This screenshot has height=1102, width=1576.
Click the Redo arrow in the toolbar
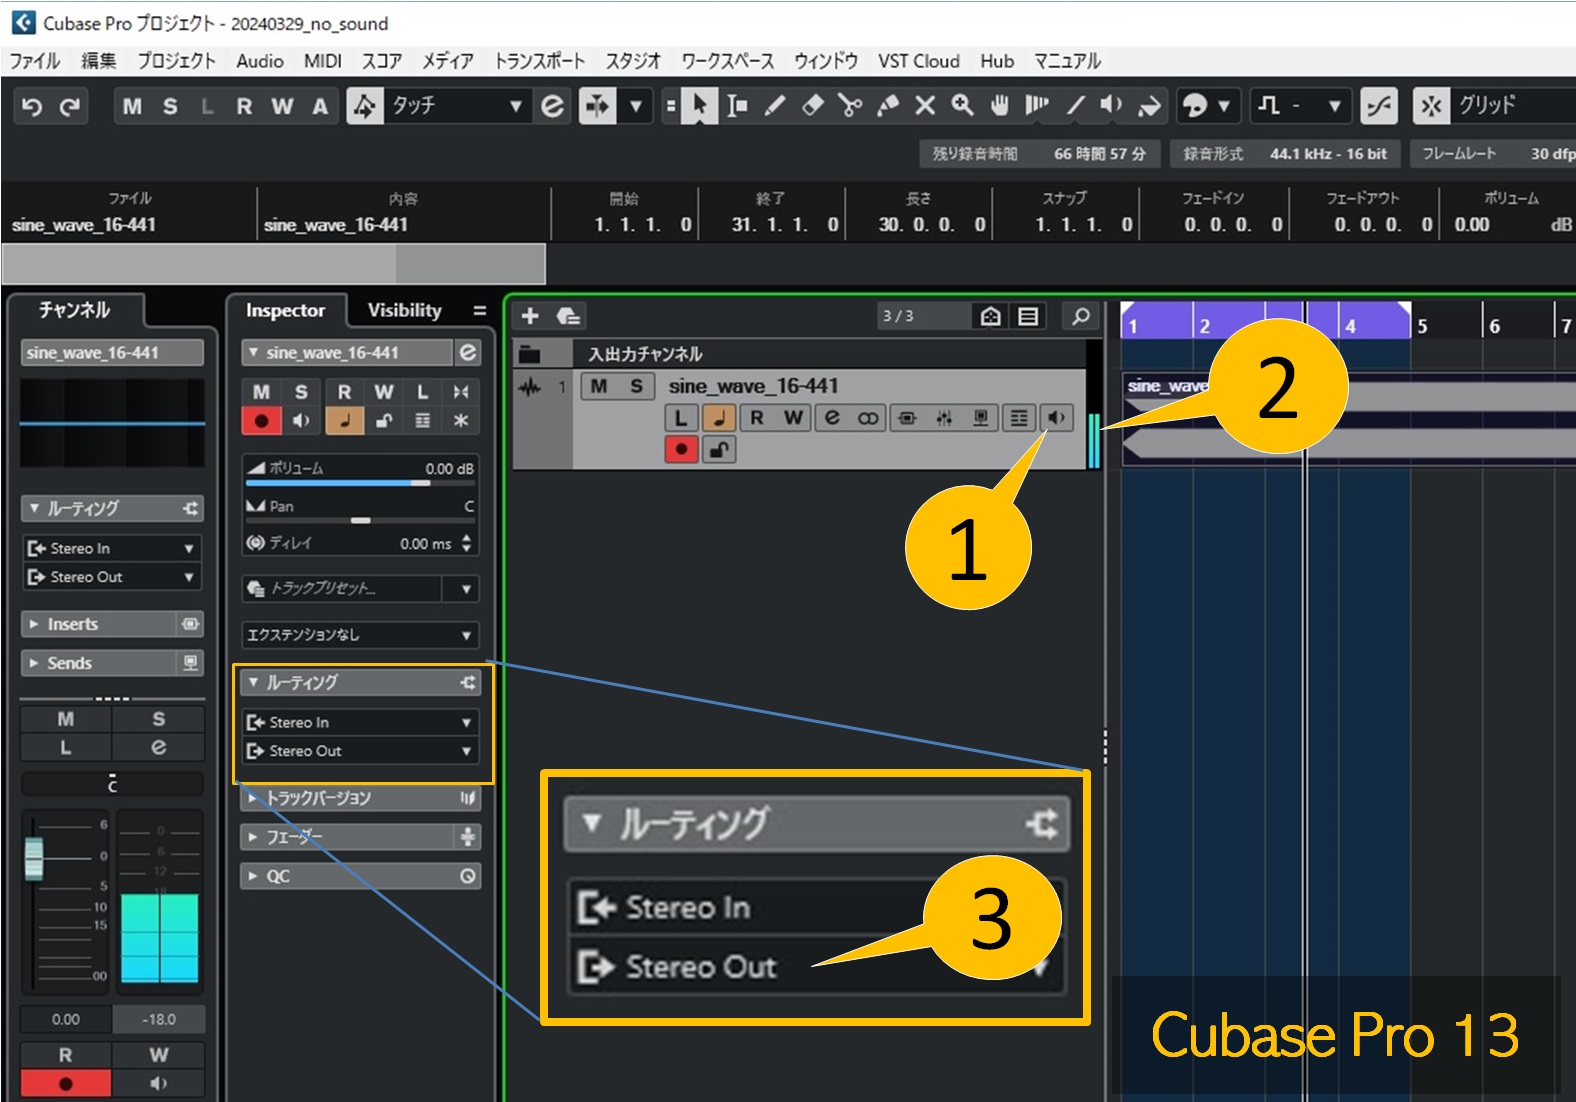69,106
